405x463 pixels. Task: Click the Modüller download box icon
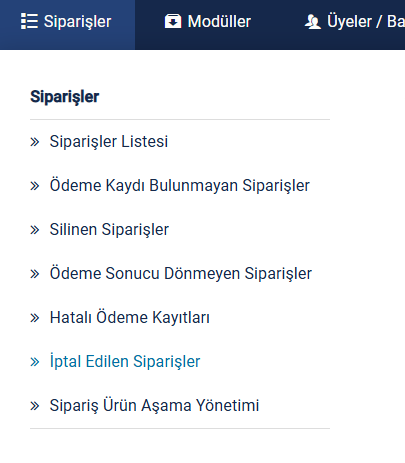coord(173,21)
